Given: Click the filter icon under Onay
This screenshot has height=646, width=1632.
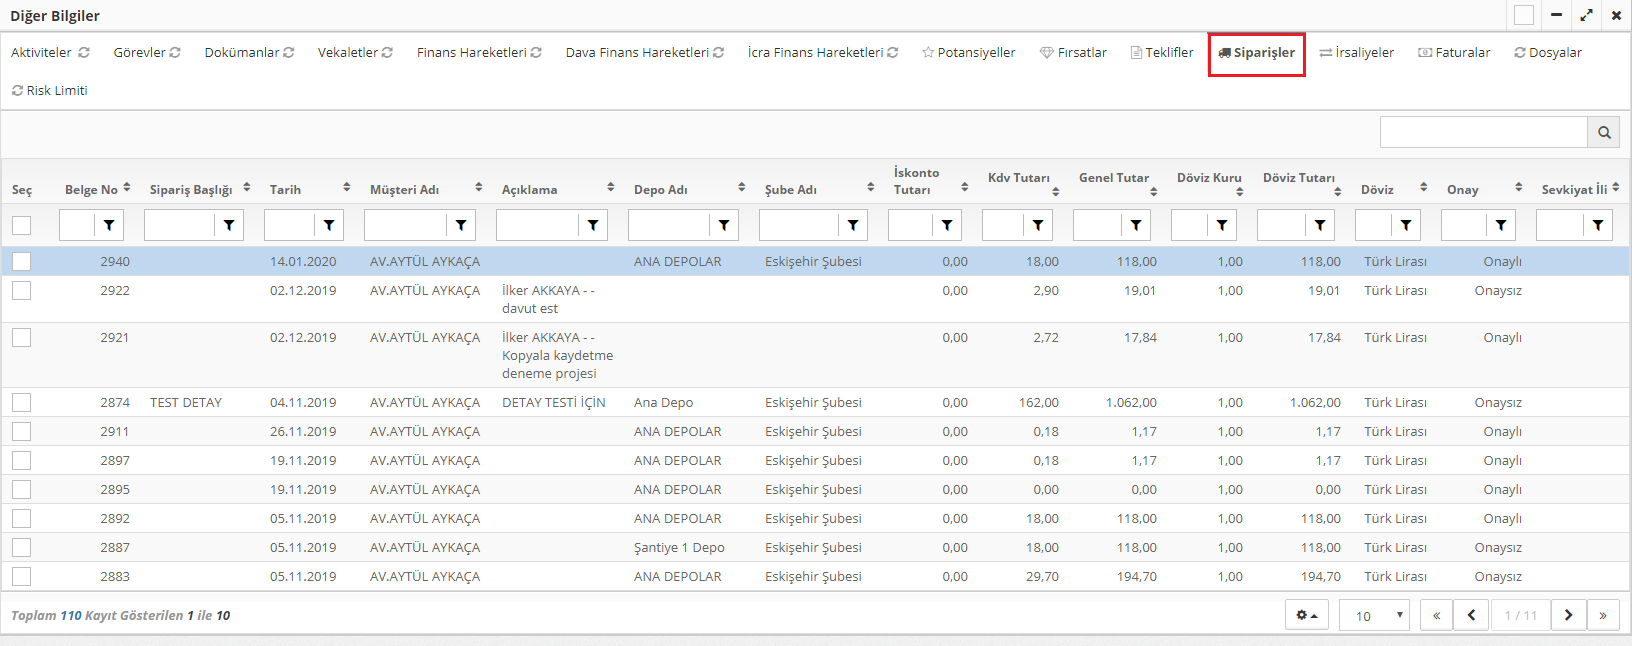Looking at the screenshot, I should tap(1500, 225).
